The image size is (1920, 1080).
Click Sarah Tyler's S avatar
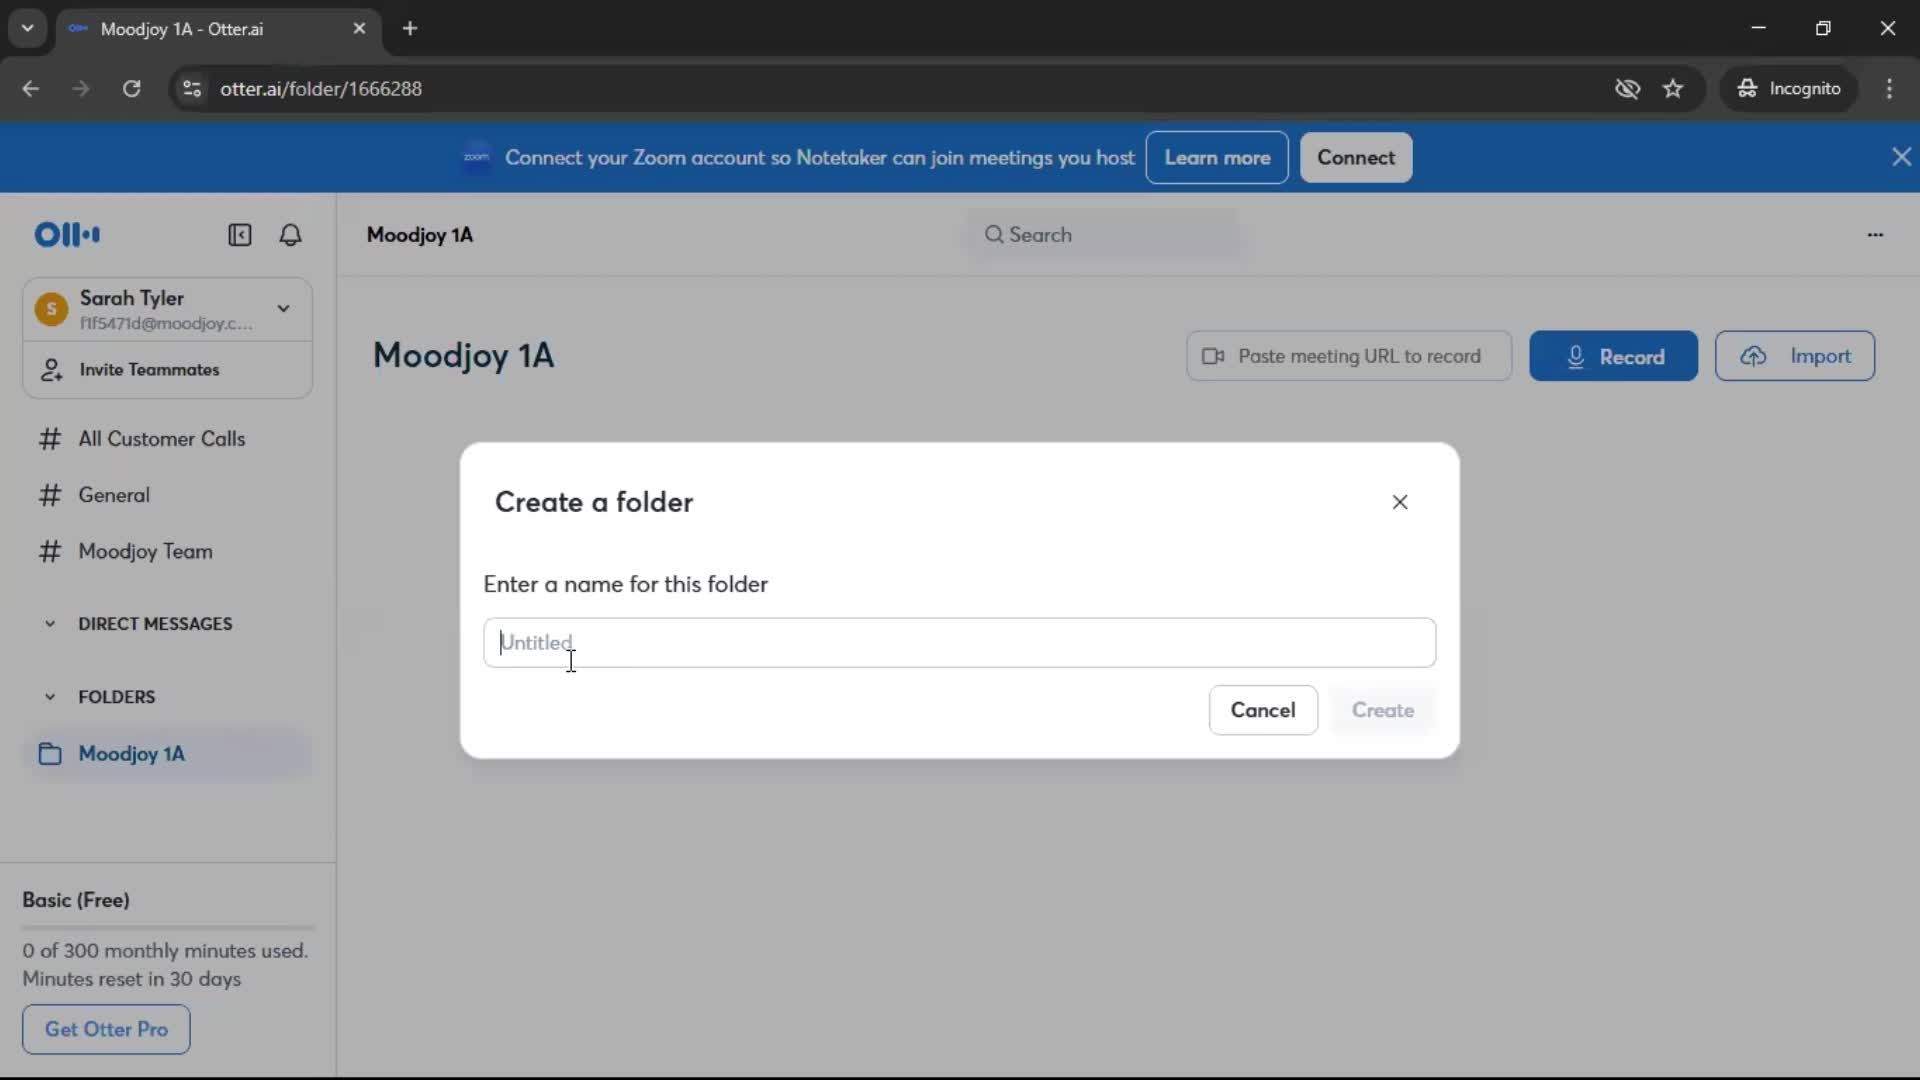51,309
